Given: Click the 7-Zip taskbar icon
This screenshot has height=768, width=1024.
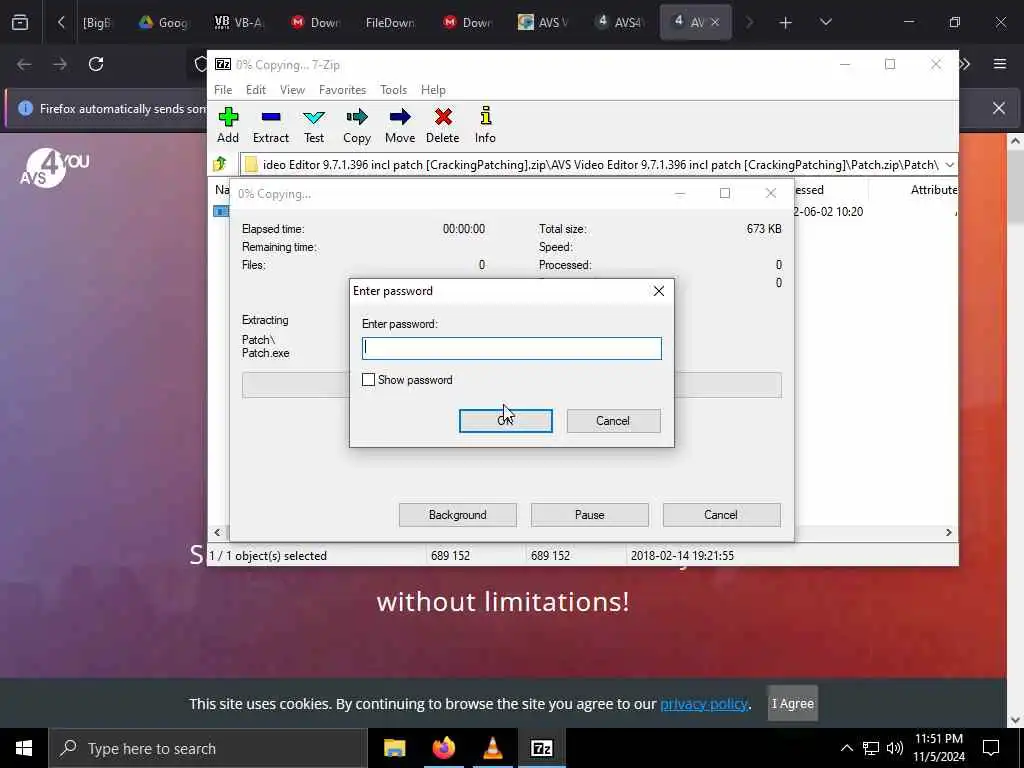Looking at the screenshot, I should pos(541,748).
